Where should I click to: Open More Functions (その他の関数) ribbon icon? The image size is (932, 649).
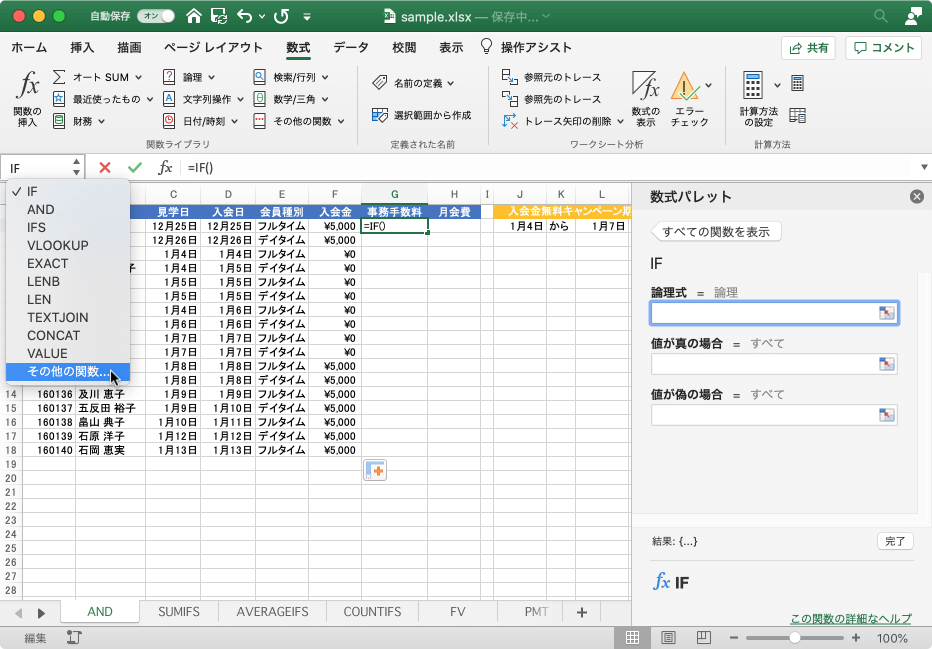pos(260,121)
